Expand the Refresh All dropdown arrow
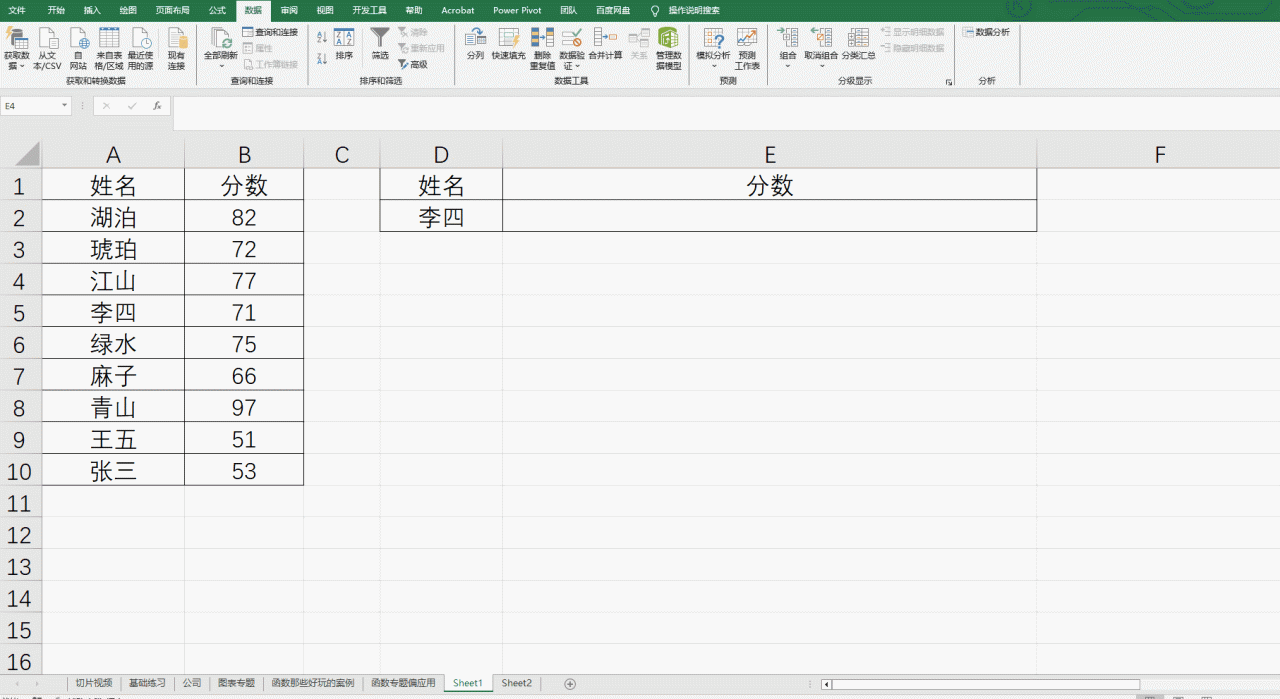The image size is (1280, 699). [221, 66]
